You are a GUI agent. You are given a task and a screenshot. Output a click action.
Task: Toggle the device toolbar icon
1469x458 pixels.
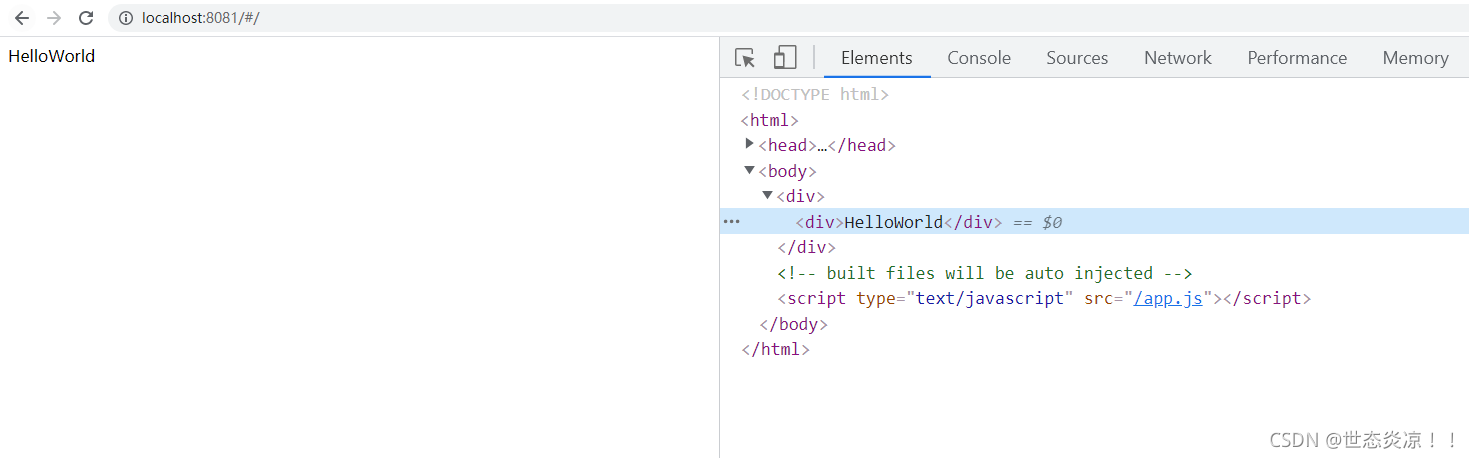785,58
